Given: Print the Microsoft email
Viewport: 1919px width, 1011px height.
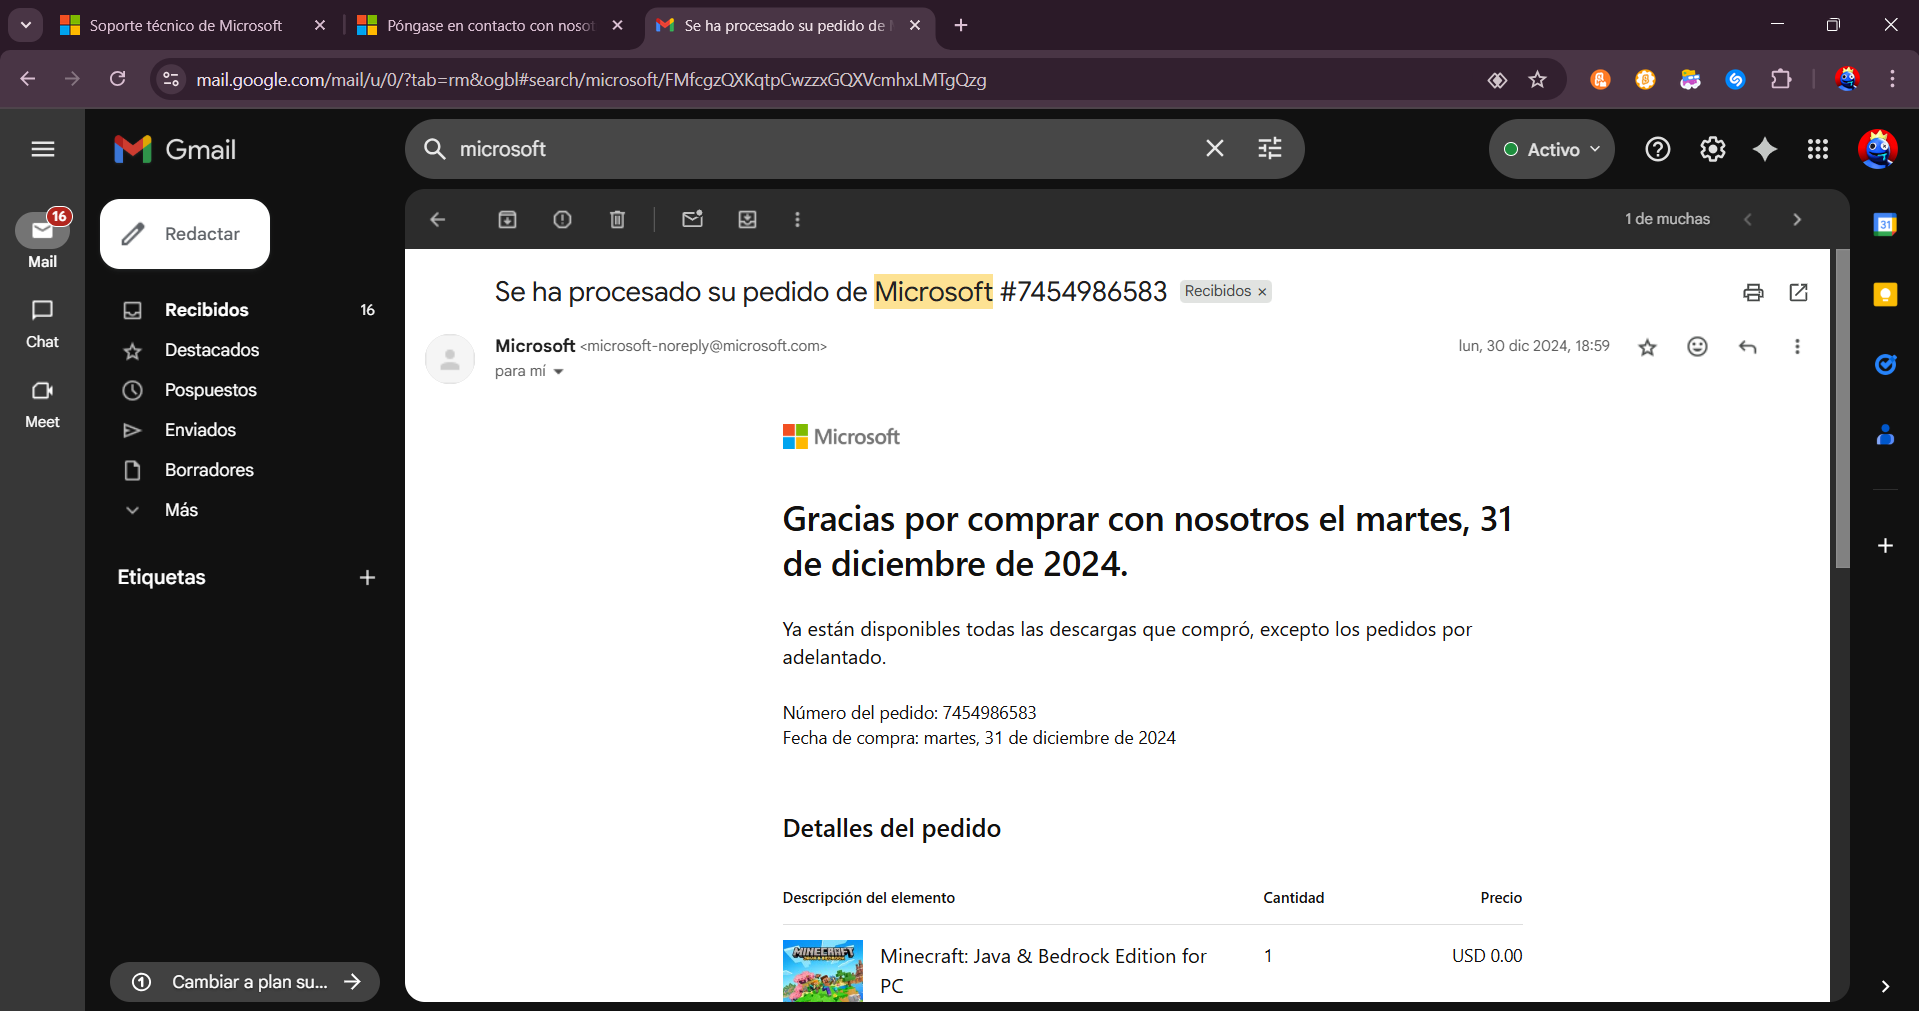Looking at the screenshot, I should click(x=1753, y=292).
